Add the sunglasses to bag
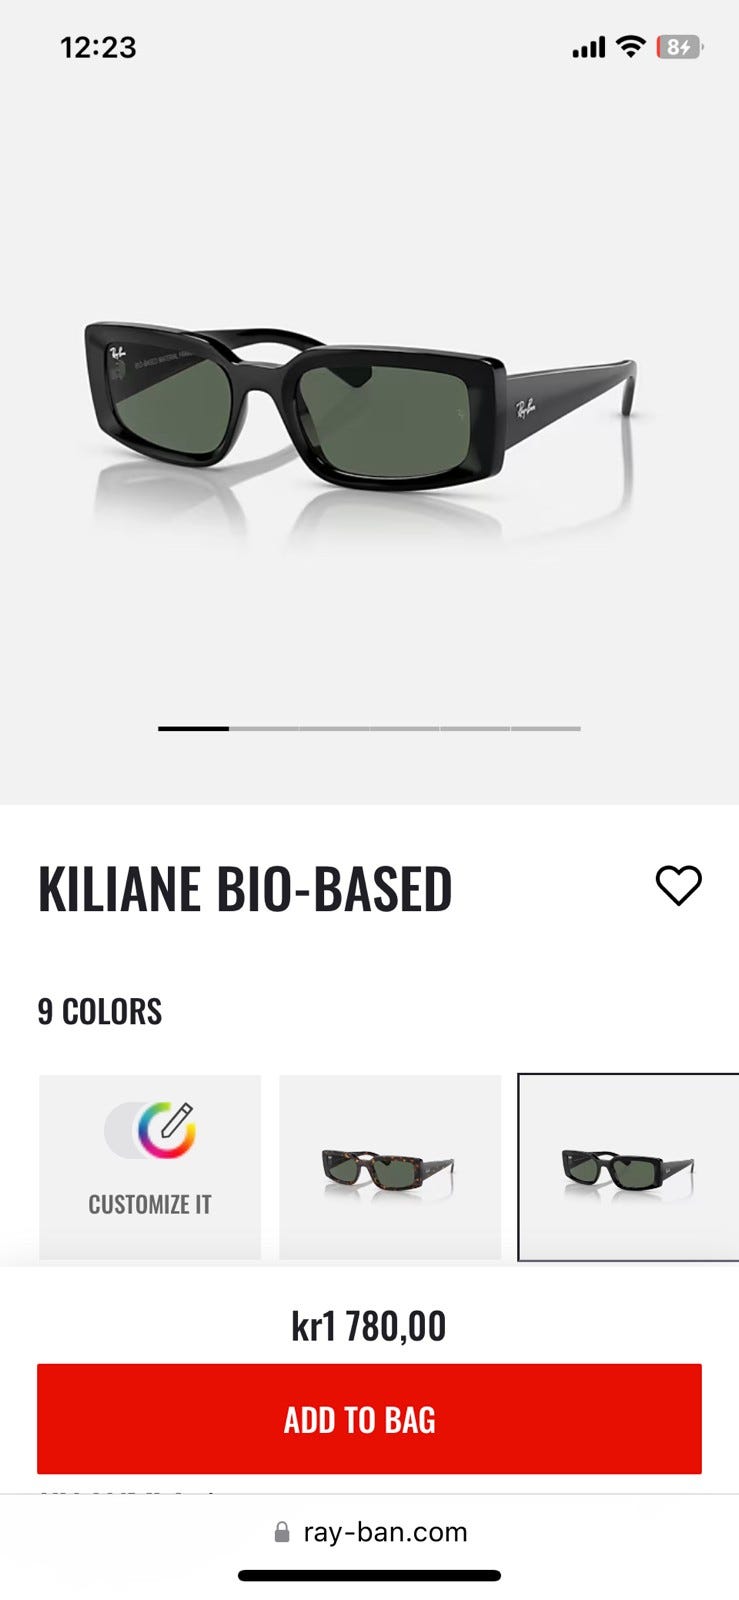Viewport: 739px width, 1600px height. tap(369, 1419)
